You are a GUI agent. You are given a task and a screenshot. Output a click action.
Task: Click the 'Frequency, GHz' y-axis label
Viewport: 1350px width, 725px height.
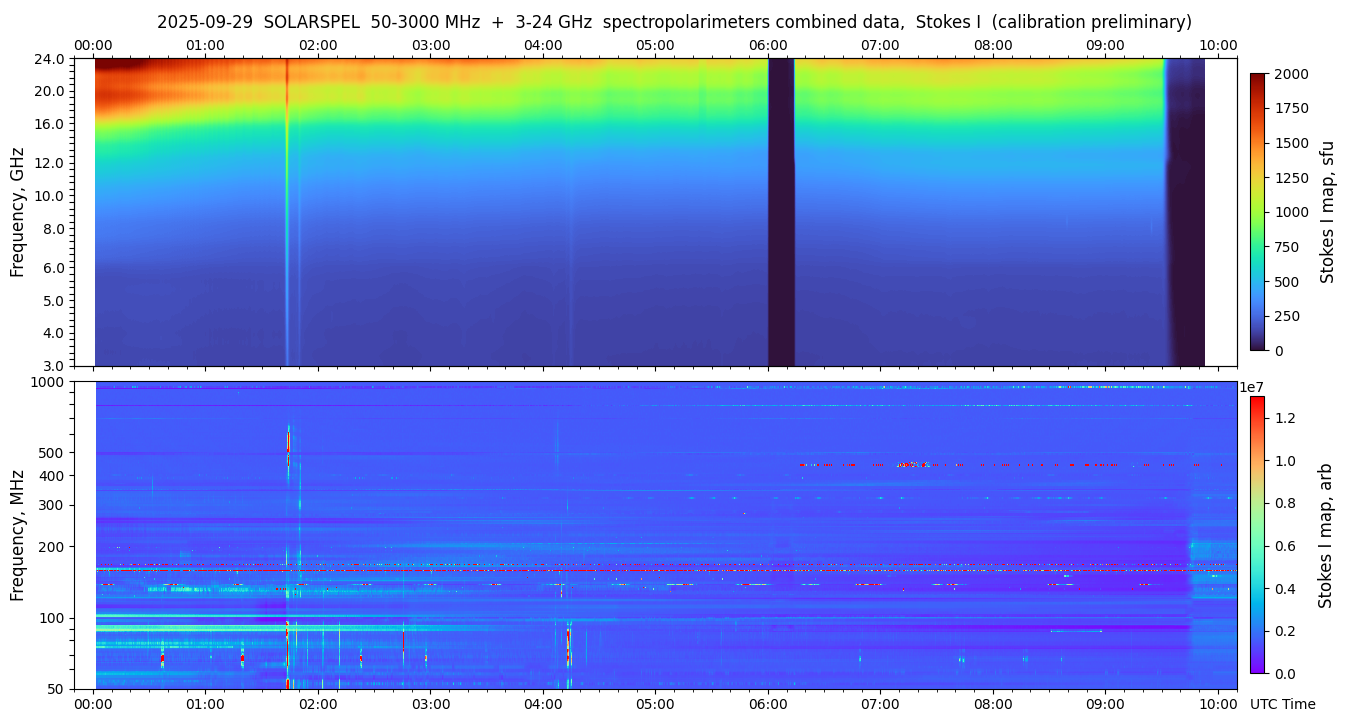click(17, 212)
